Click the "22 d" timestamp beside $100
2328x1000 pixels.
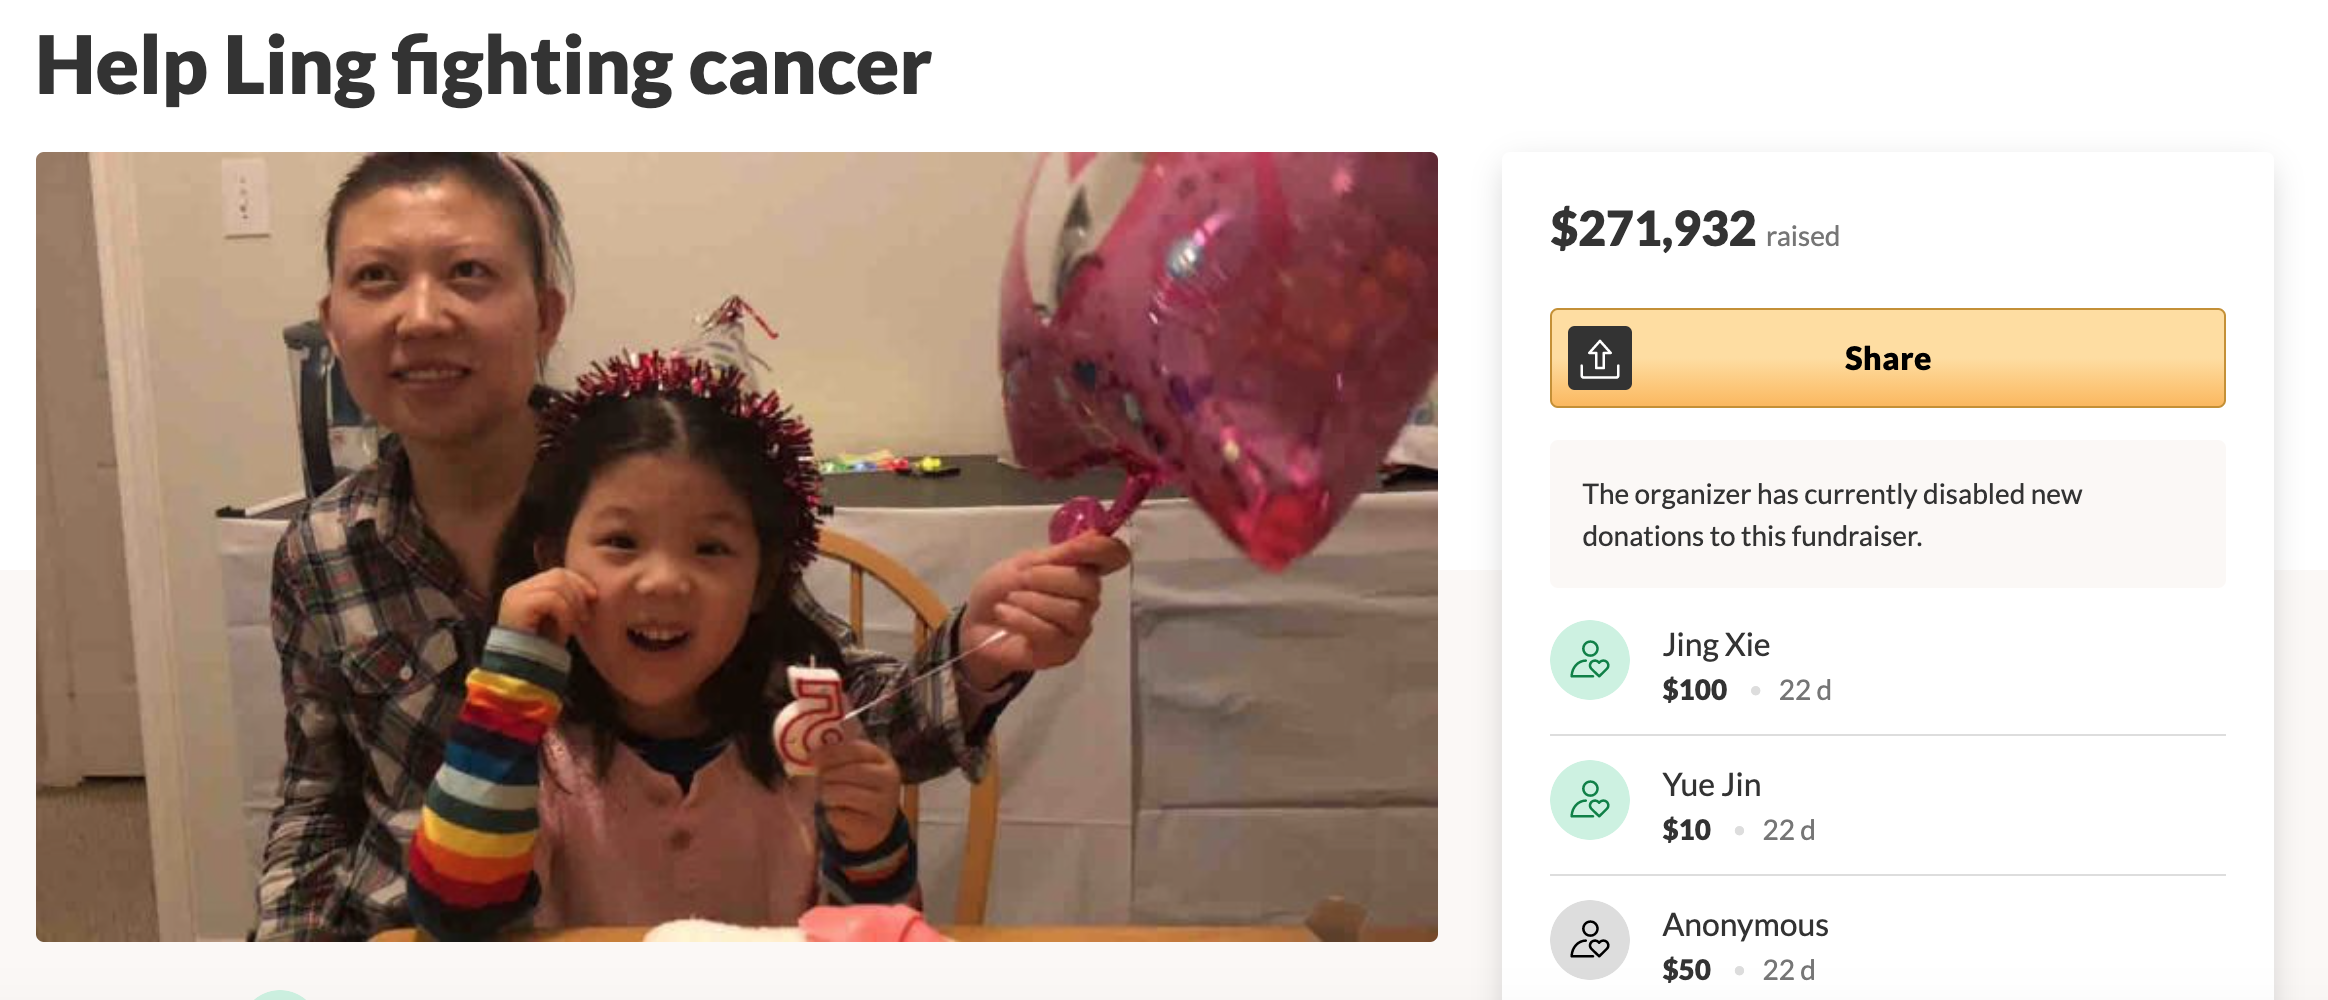click(1804, 690)
